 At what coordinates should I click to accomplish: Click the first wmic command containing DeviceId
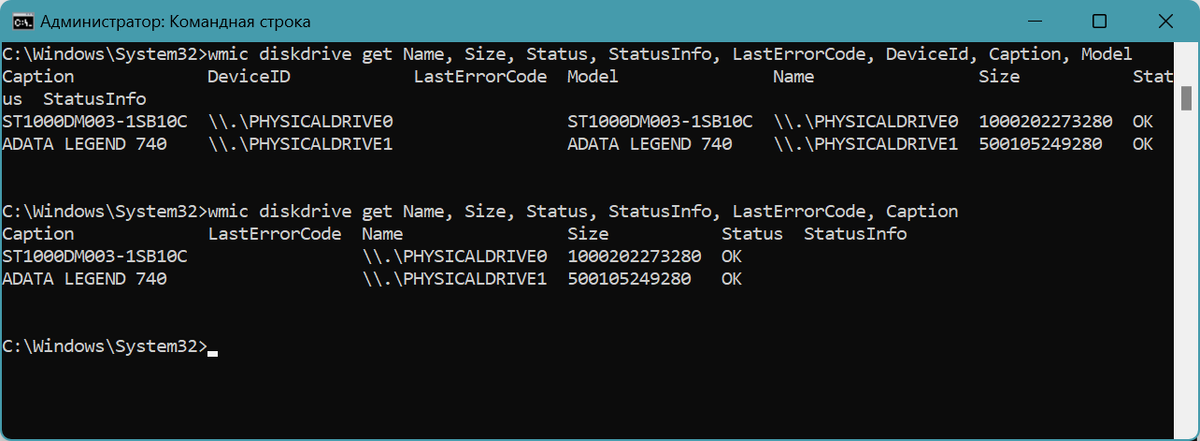tap(669, 54)
